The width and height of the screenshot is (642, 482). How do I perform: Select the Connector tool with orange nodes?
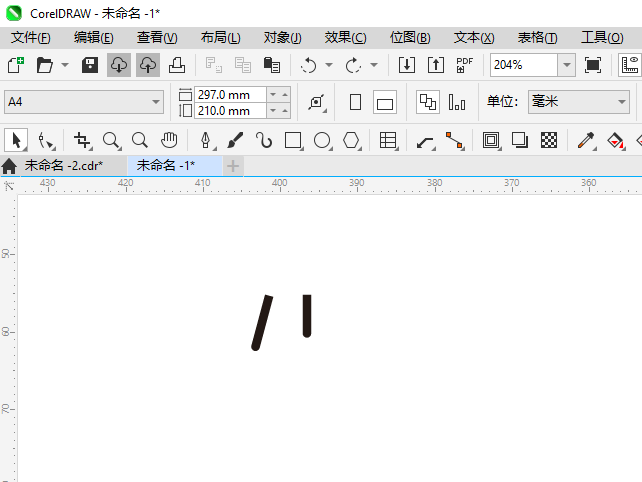coord(454,140)
